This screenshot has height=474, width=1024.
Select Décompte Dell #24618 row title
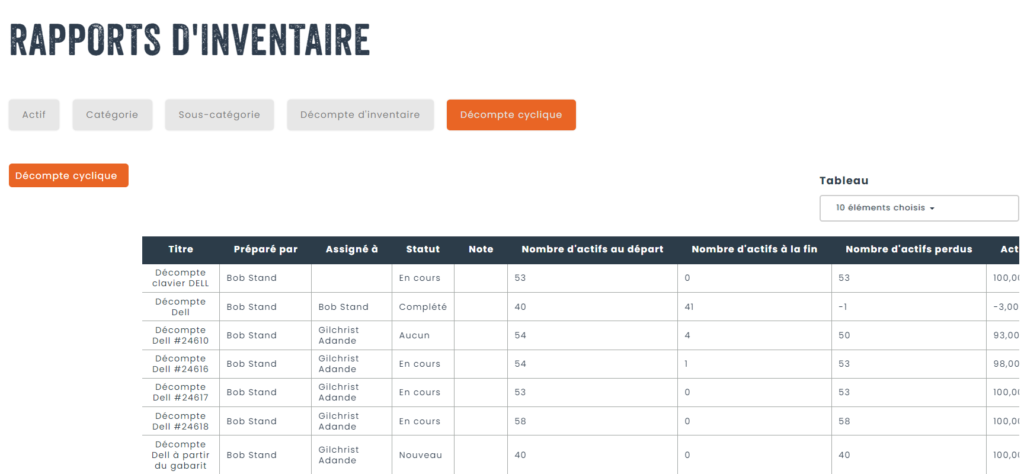point(181,421)
